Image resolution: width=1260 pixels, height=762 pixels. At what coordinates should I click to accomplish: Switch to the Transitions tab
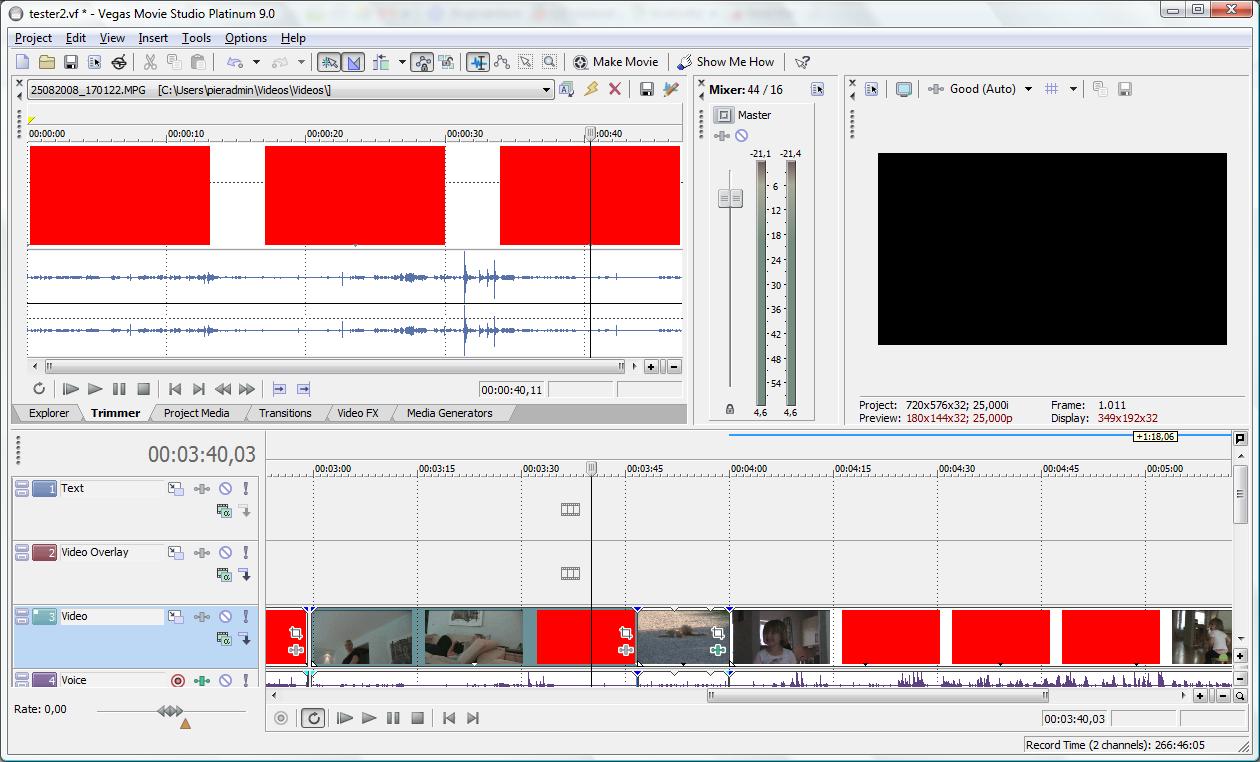285,412
